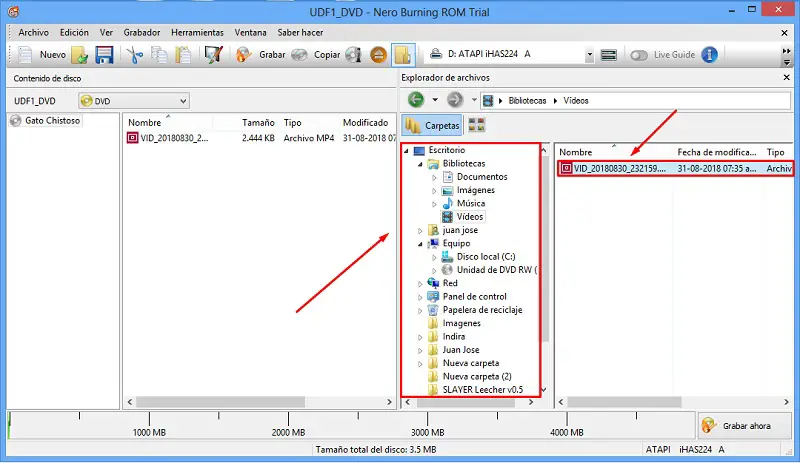Image resolution: width=800 pixels, height=463 pixels.
Task: Expand the Documentos tree node
Action: [434, 177]
